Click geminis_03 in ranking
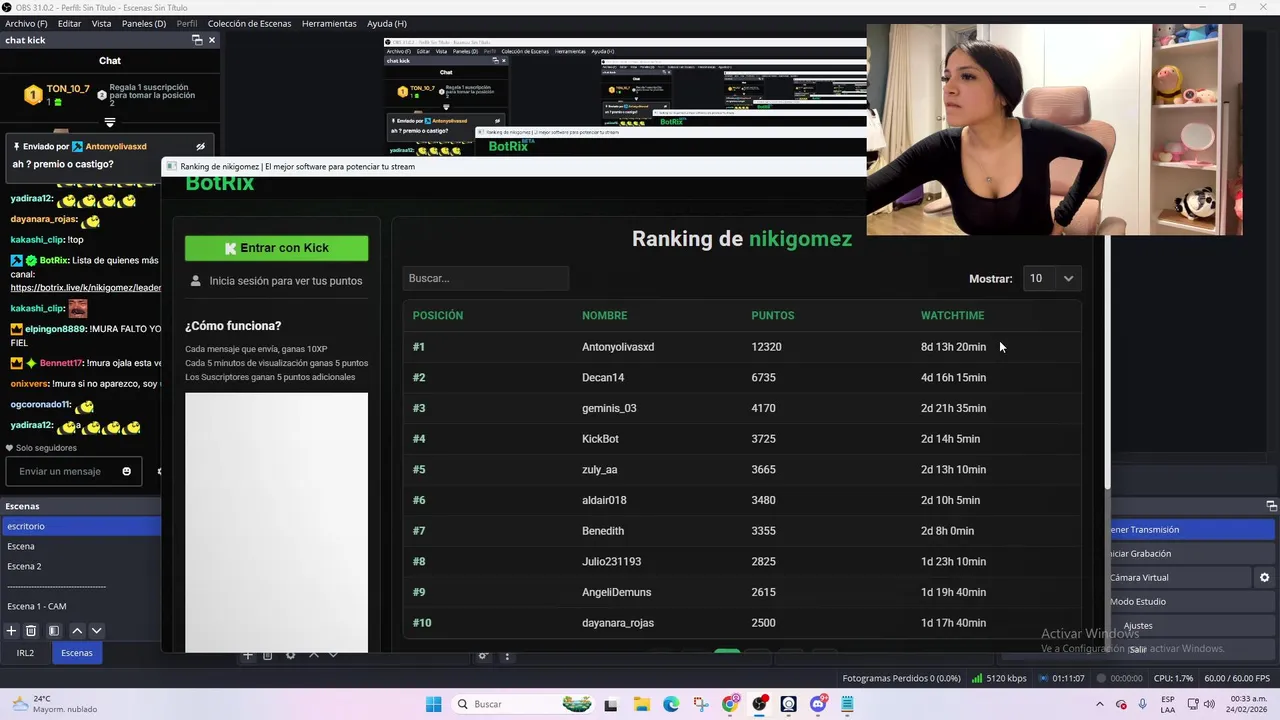This screenshot has height=720, width=1280. pyautogui.click(x=609, y=408)
